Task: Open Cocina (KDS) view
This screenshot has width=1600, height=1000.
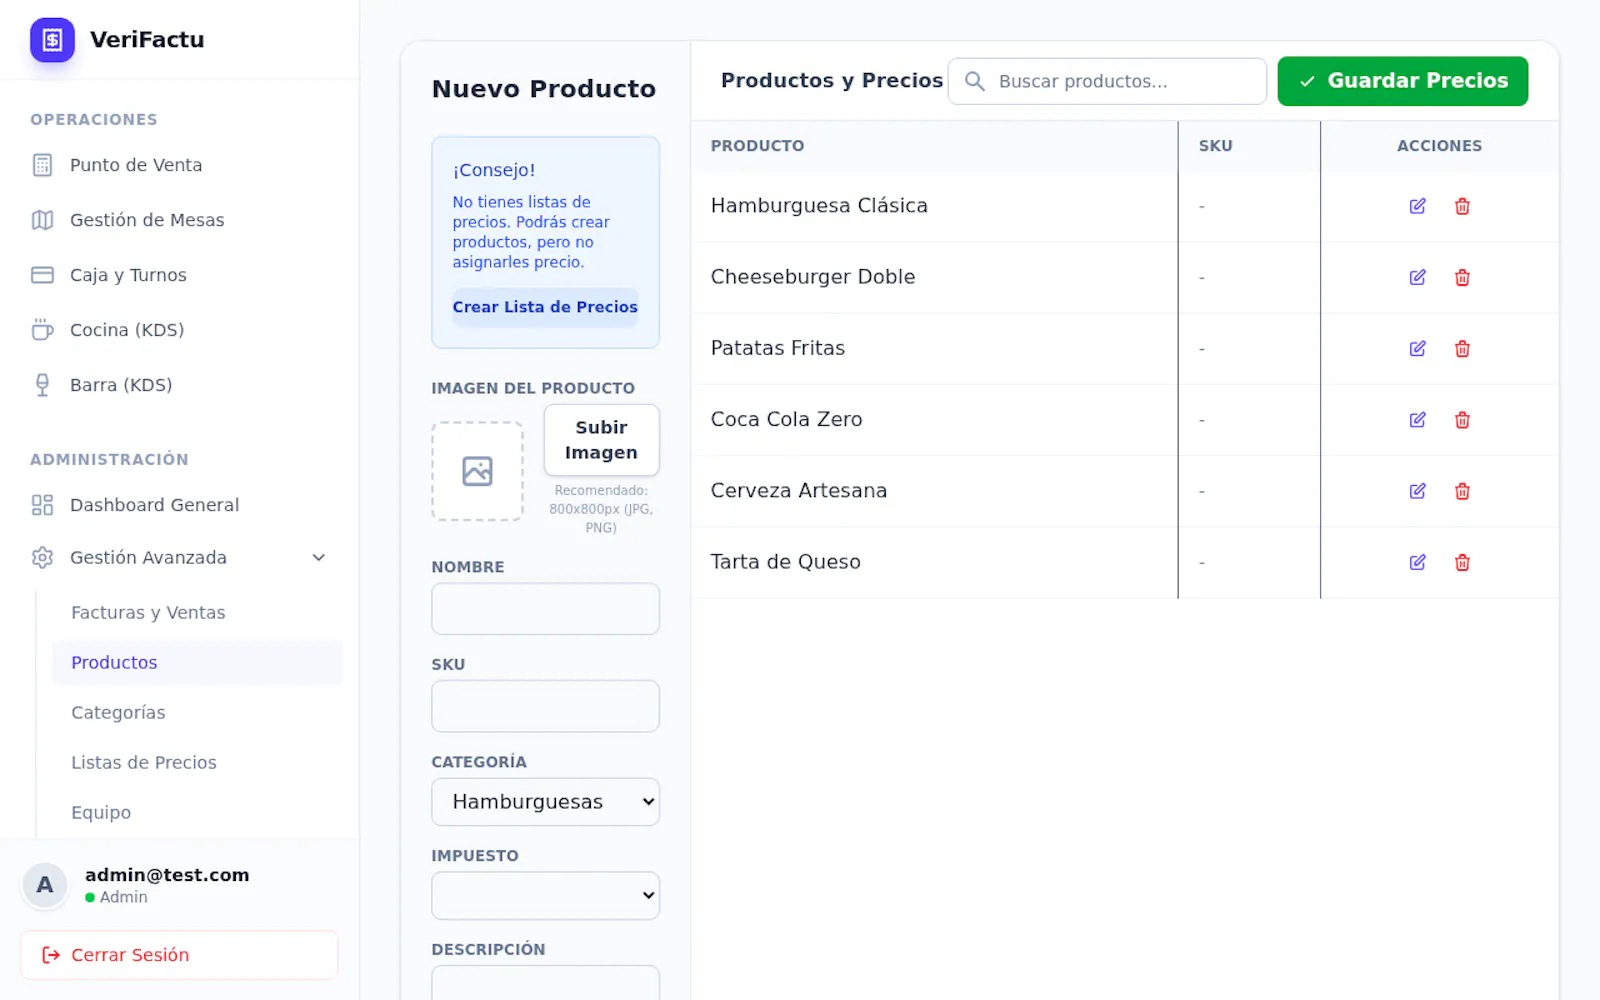Action: point(180,330)
